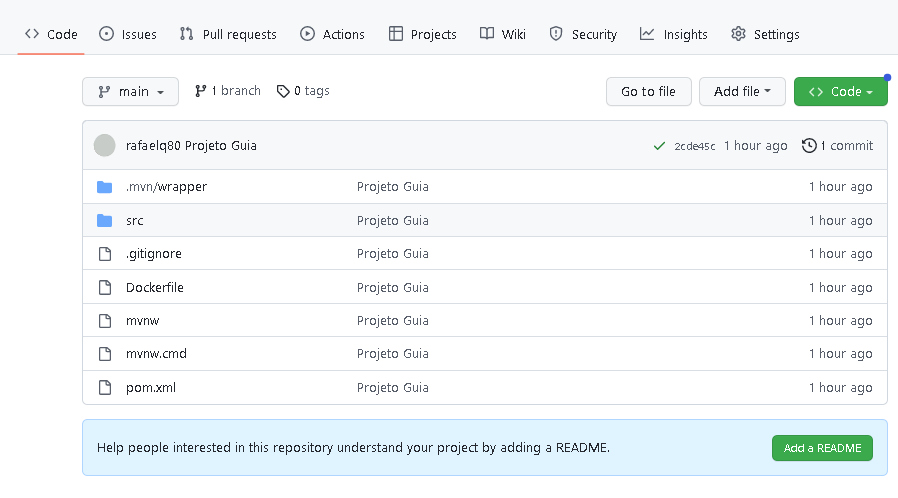Click the folder icon next to src
The image size is (898, 498).
(x=105, y=220)
